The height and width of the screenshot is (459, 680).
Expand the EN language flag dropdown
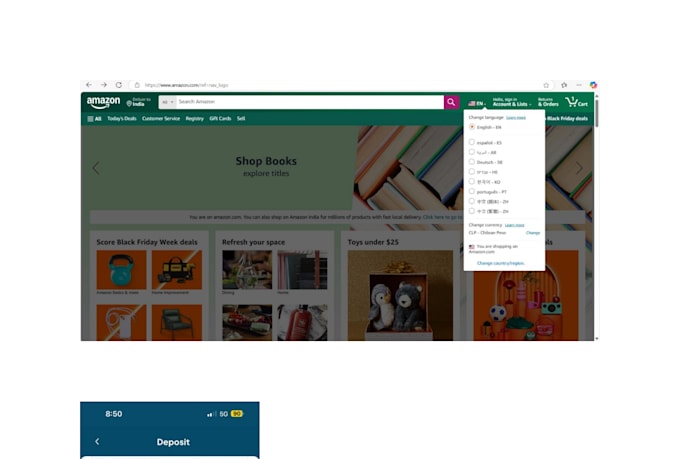click(477, 104)
